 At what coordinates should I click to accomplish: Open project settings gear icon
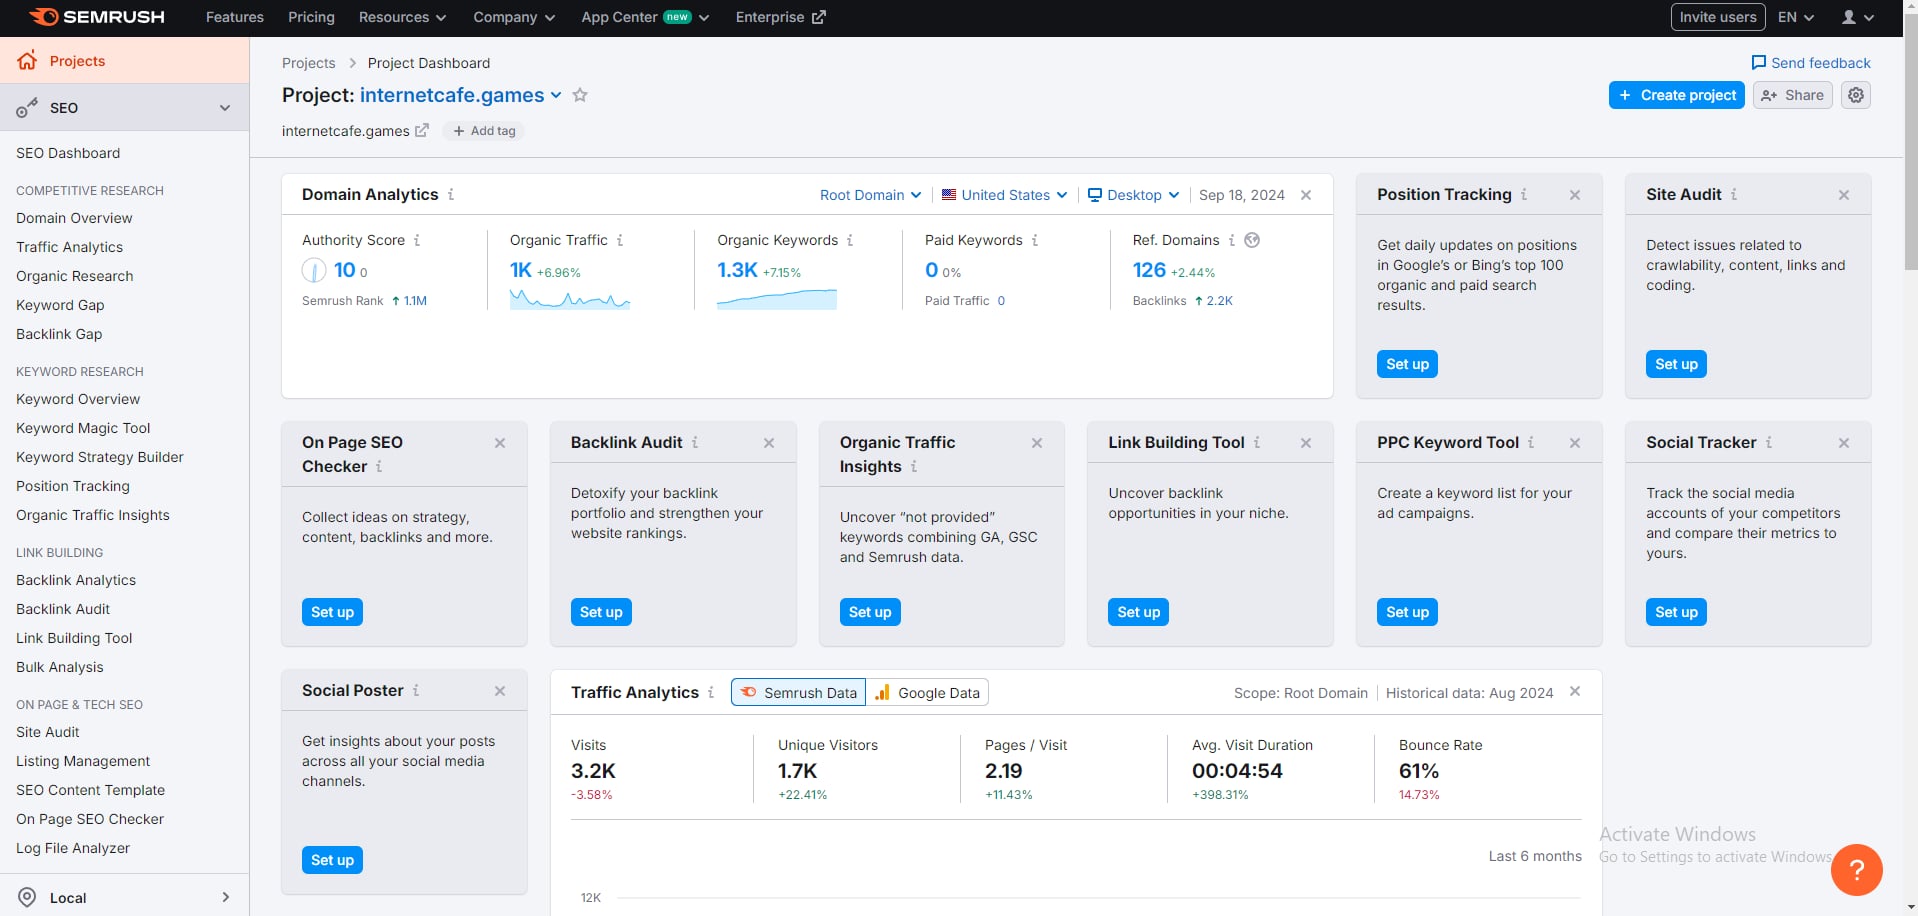1856,95
